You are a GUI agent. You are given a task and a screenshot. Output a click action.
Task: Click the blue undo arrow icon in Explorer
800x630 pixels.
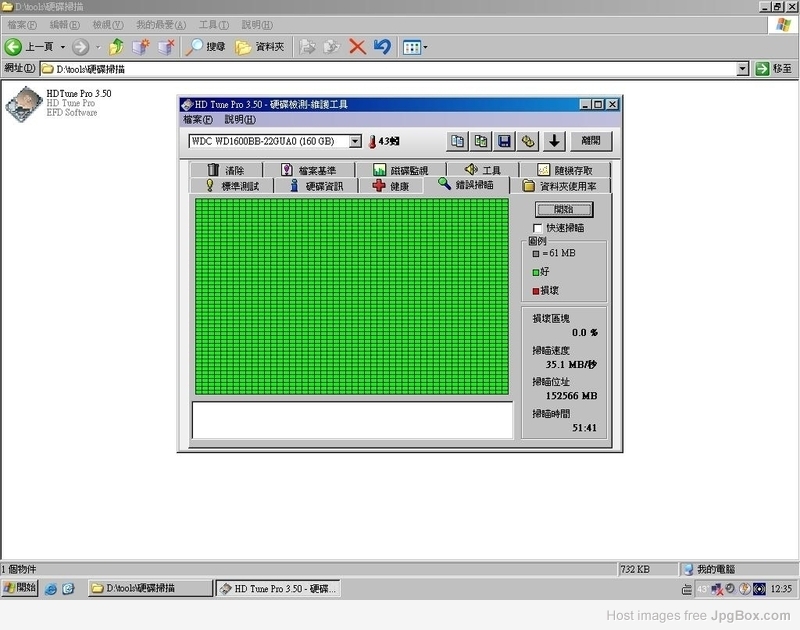click(382, 47)
